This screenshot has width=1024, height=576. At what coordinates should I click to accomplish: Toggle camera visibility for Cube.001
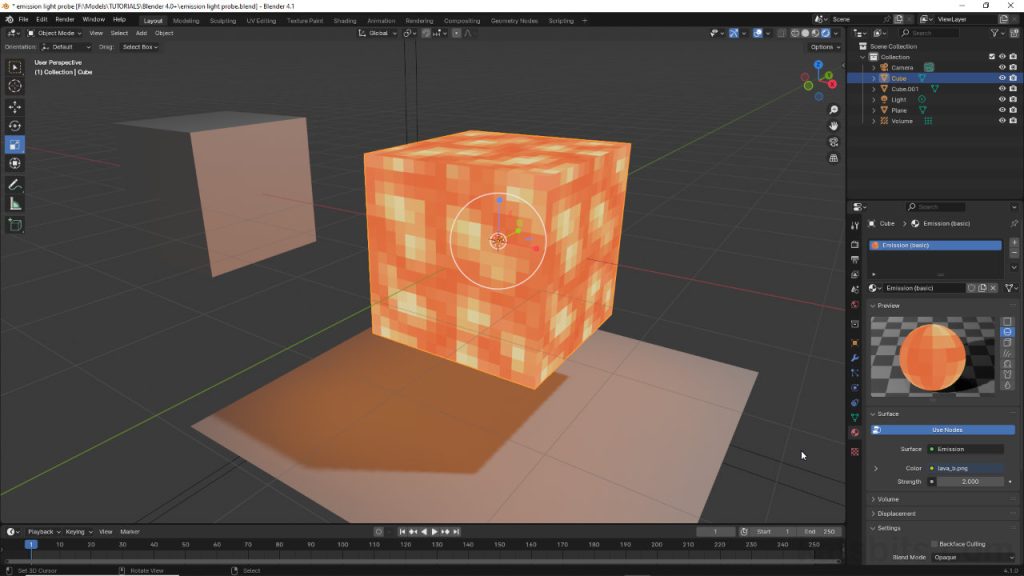(1013, 89)
